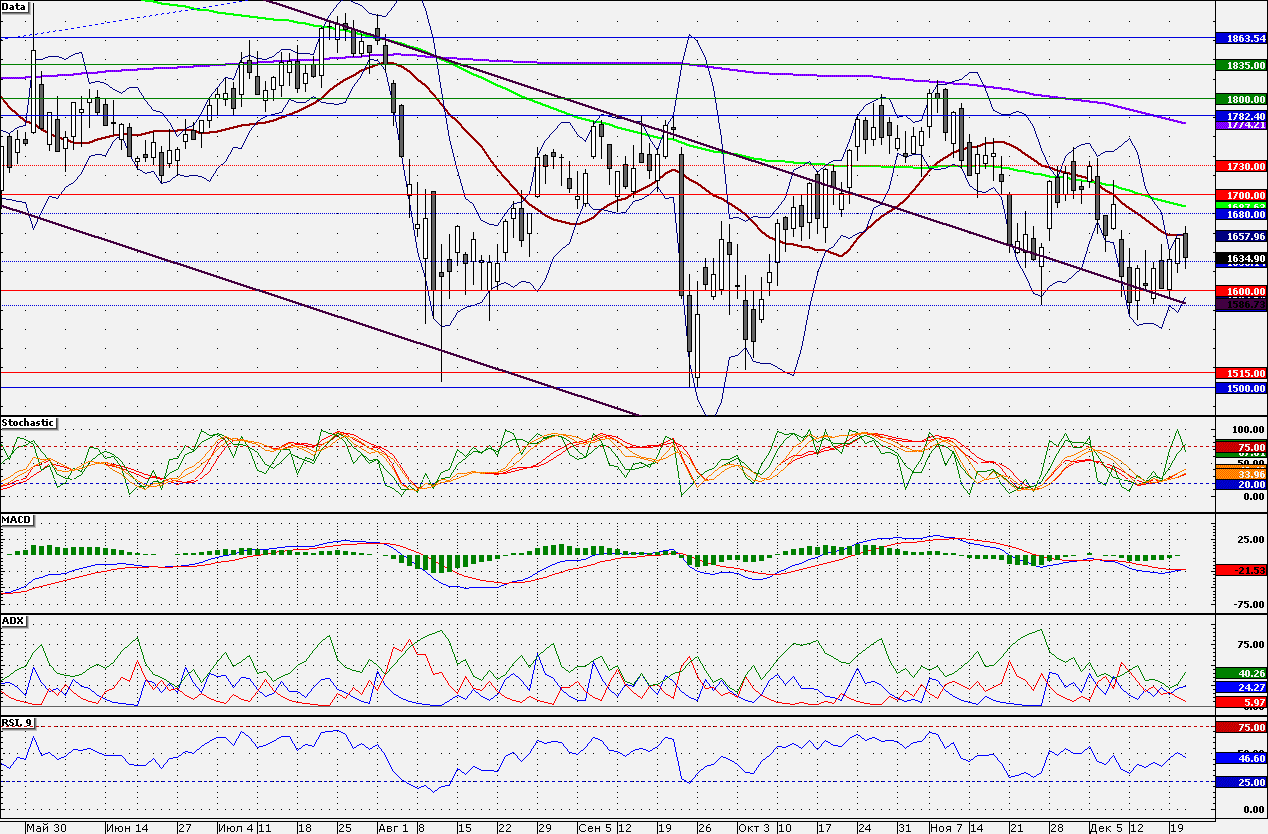Select the blue 1500.00 level tag
This screenshot has width=1268, height=834.
pos(1240,388)
